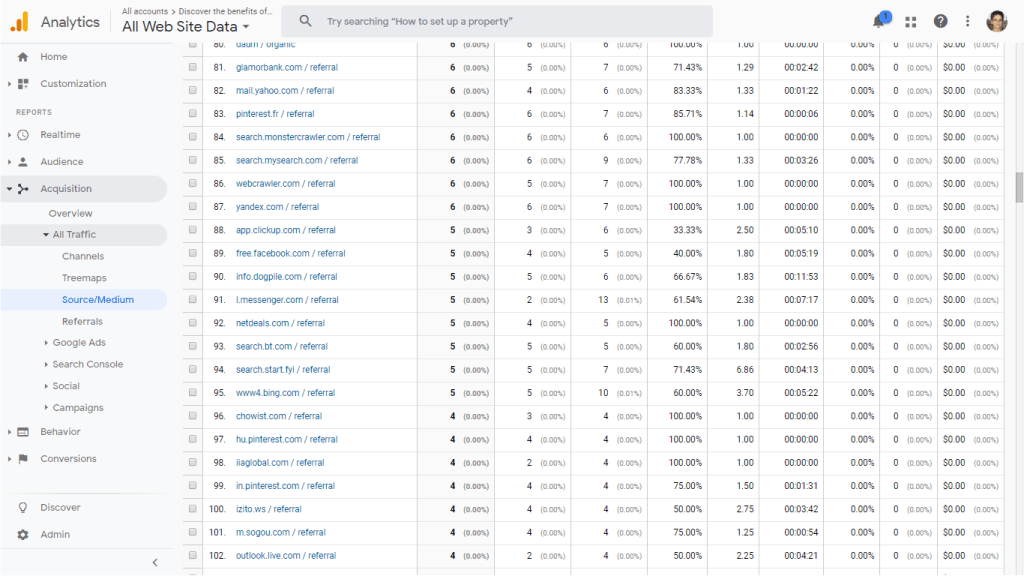Viewport: 1024px width, 576px height.
Task: Open the help question mark icon
Action: [940, 22]
